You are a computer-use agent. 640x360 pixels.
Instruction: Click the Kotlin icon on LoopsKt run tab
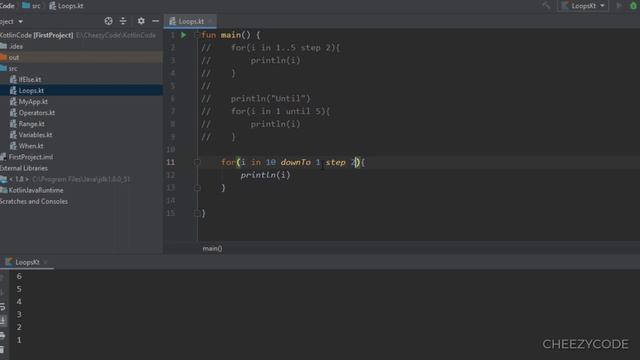[9, 262]
